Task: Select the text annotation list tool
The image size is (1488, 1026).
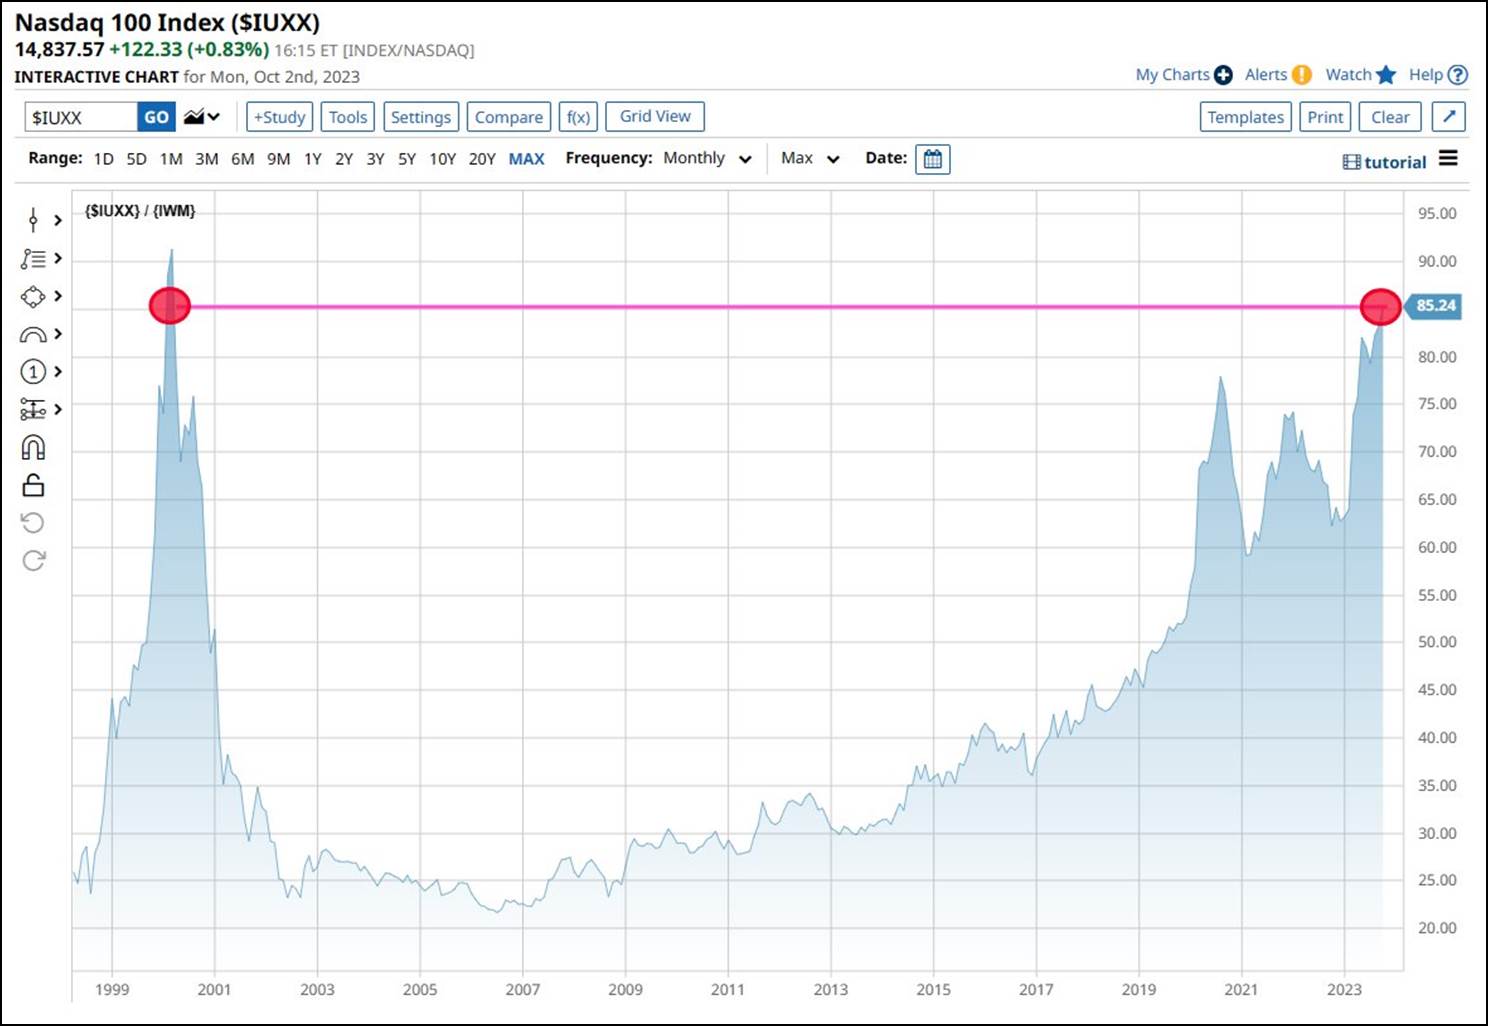Action: point(33,259)
